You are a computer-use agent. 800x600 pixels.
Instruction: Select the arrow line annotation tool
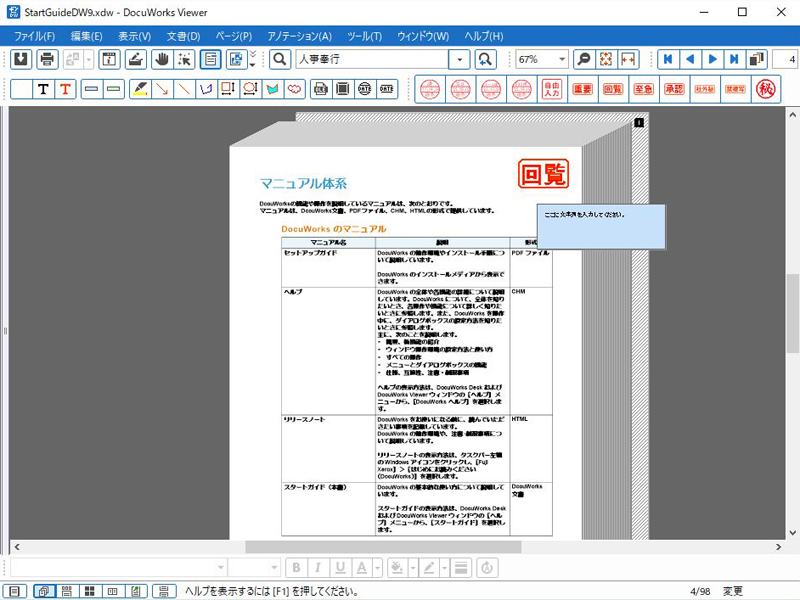tap(162, 89)
